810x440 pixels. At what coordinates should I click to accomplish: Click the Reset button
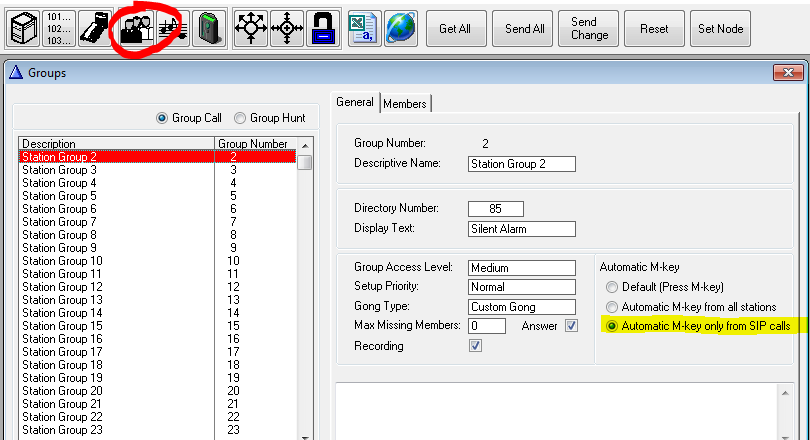point(654,28)
